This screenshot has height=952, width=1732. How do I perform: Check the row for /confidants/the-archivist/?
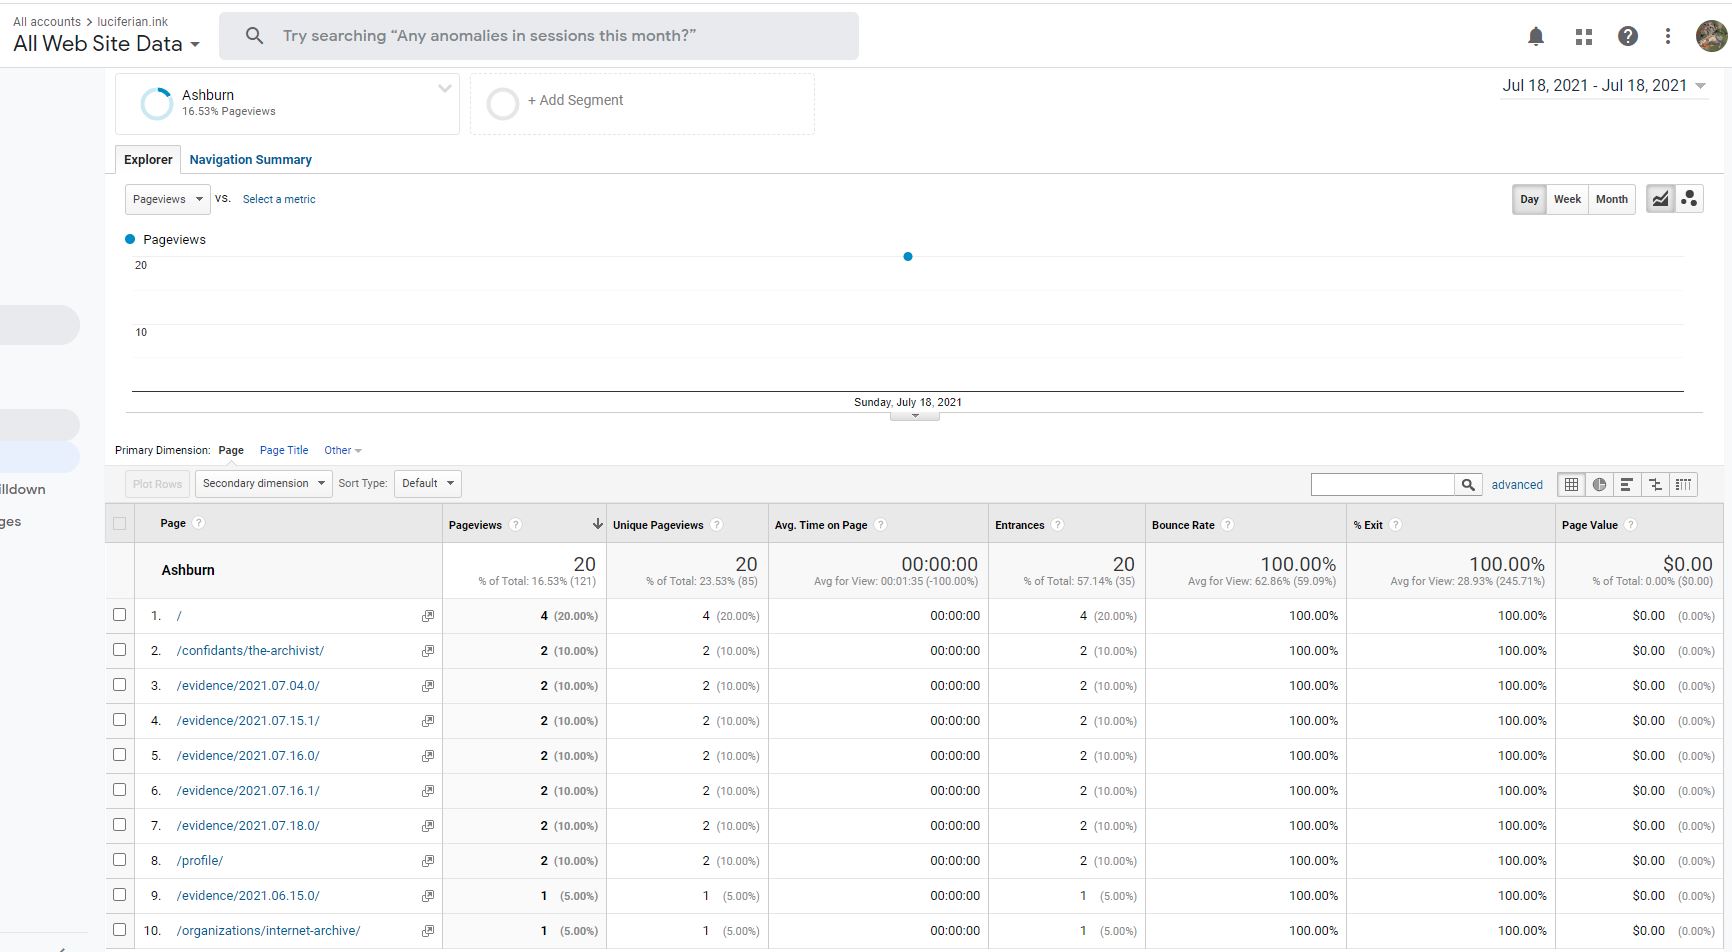[120, 650]
